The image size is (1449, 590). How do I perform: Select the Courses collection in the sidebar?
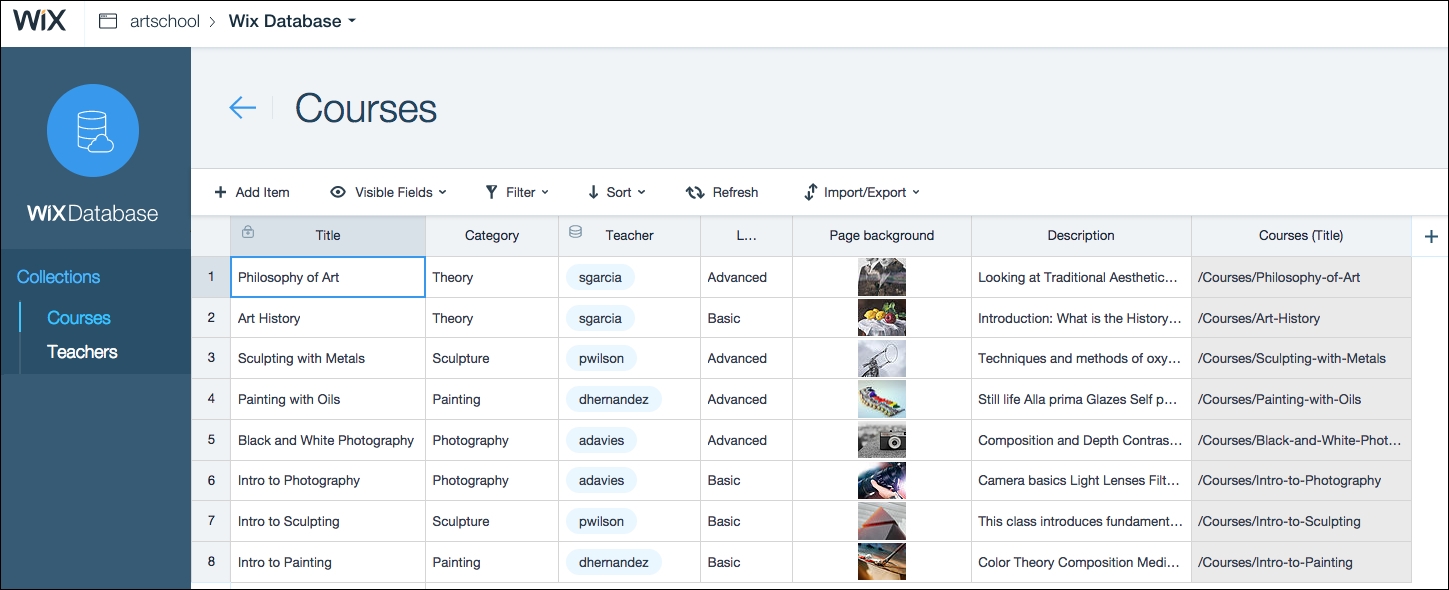click(79, 317)
